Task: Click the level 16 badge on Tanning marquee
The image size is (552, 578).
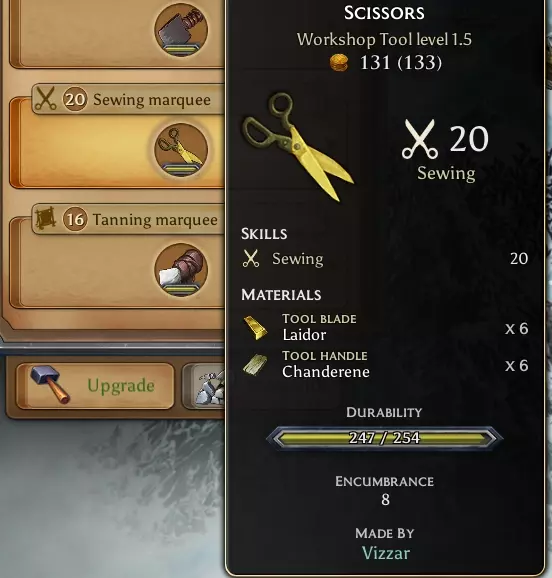Action: coord(75,219)
